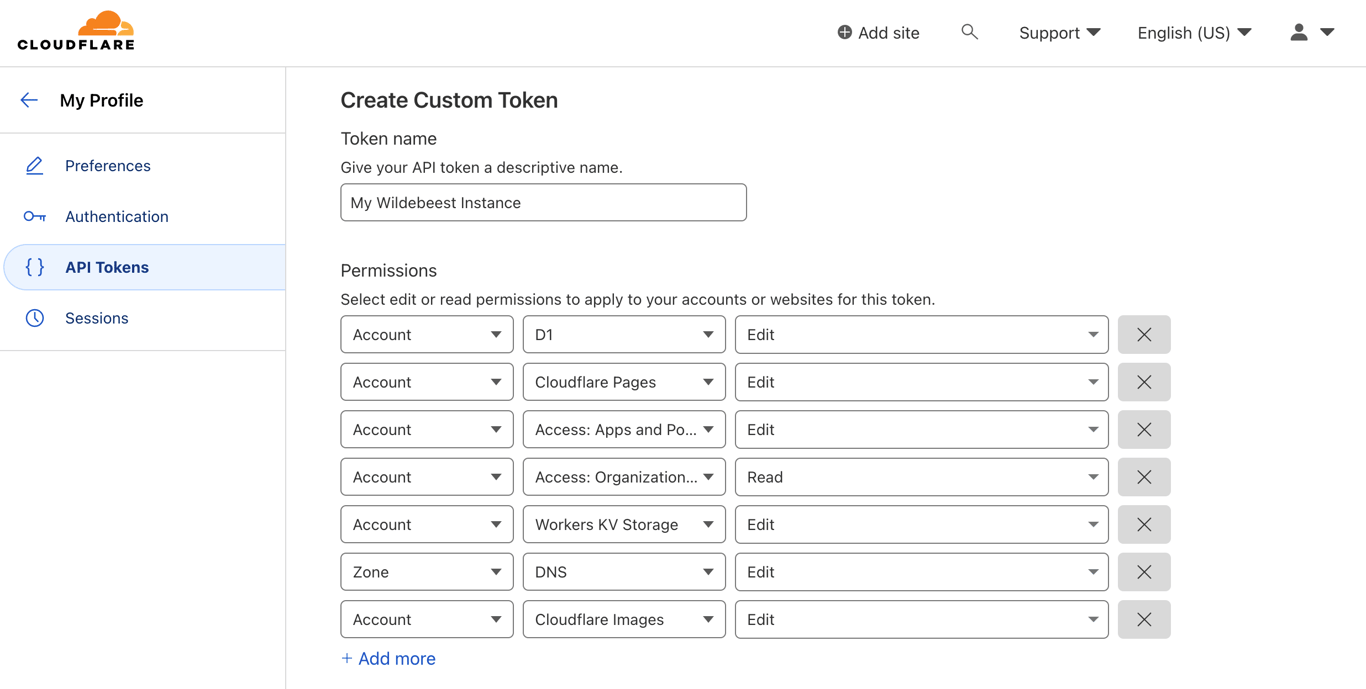
Task: Click the Add site button
Action: point(878,33)
